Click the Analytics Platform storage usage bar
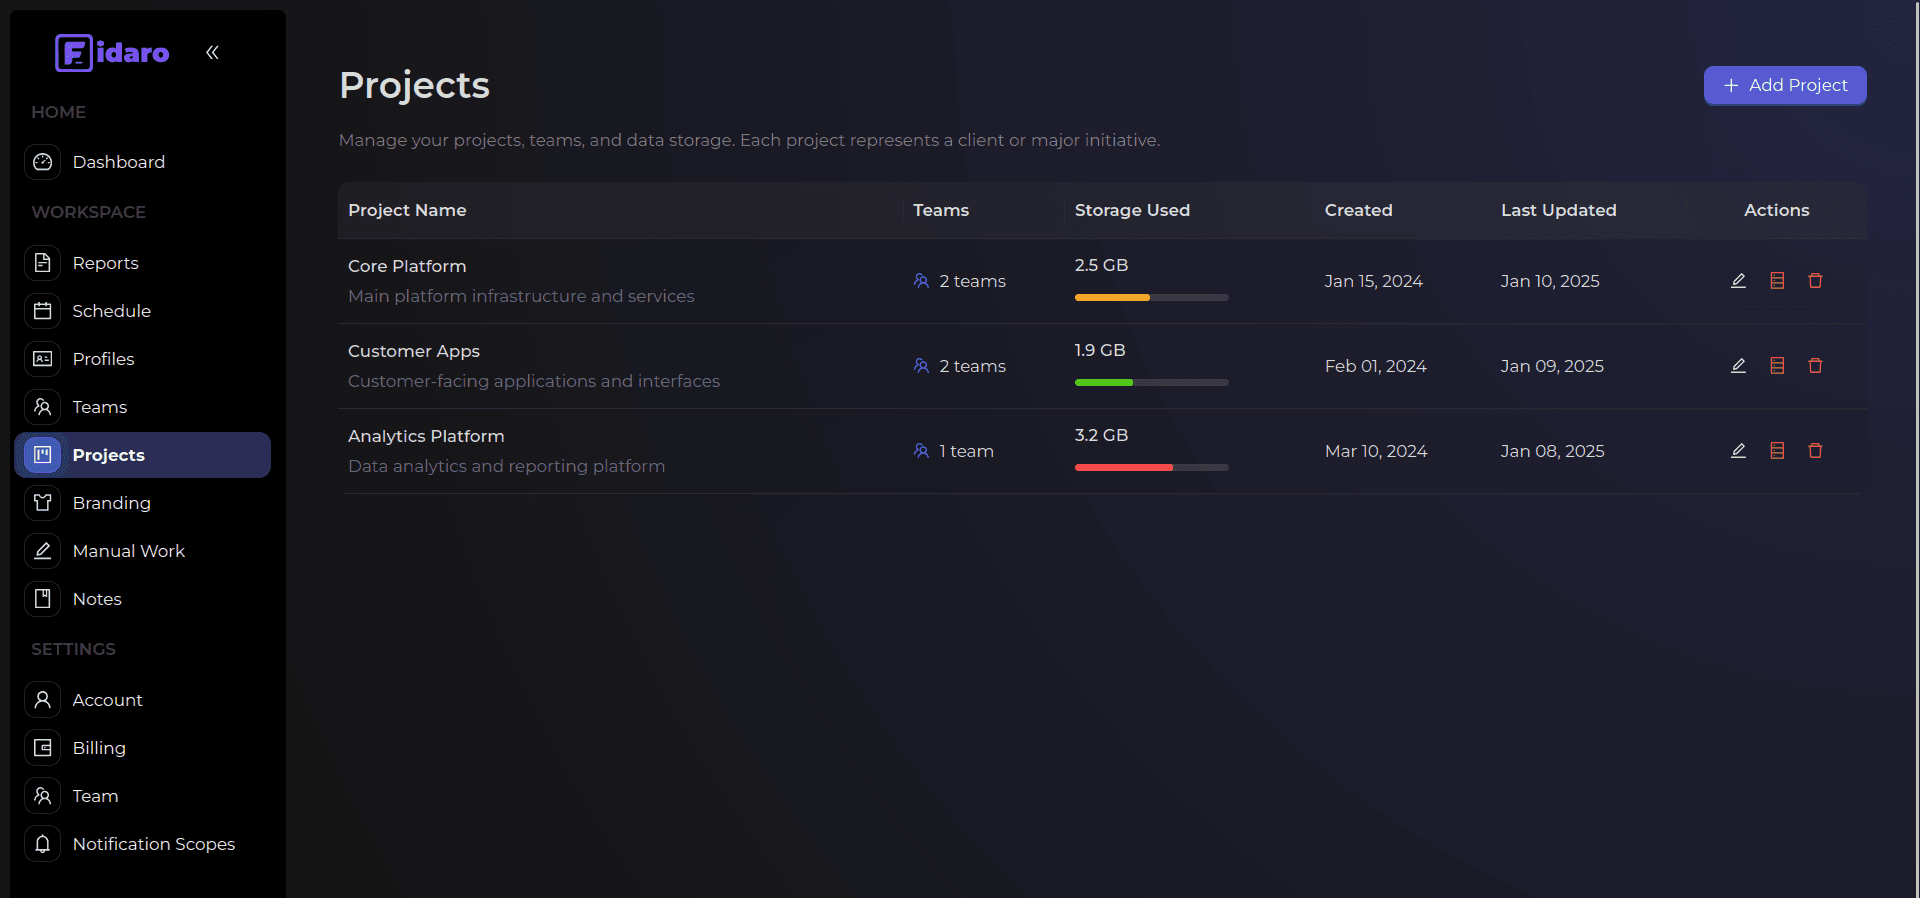The image size is (1920, 898). pyautogui.click(x=1151, y=467)
